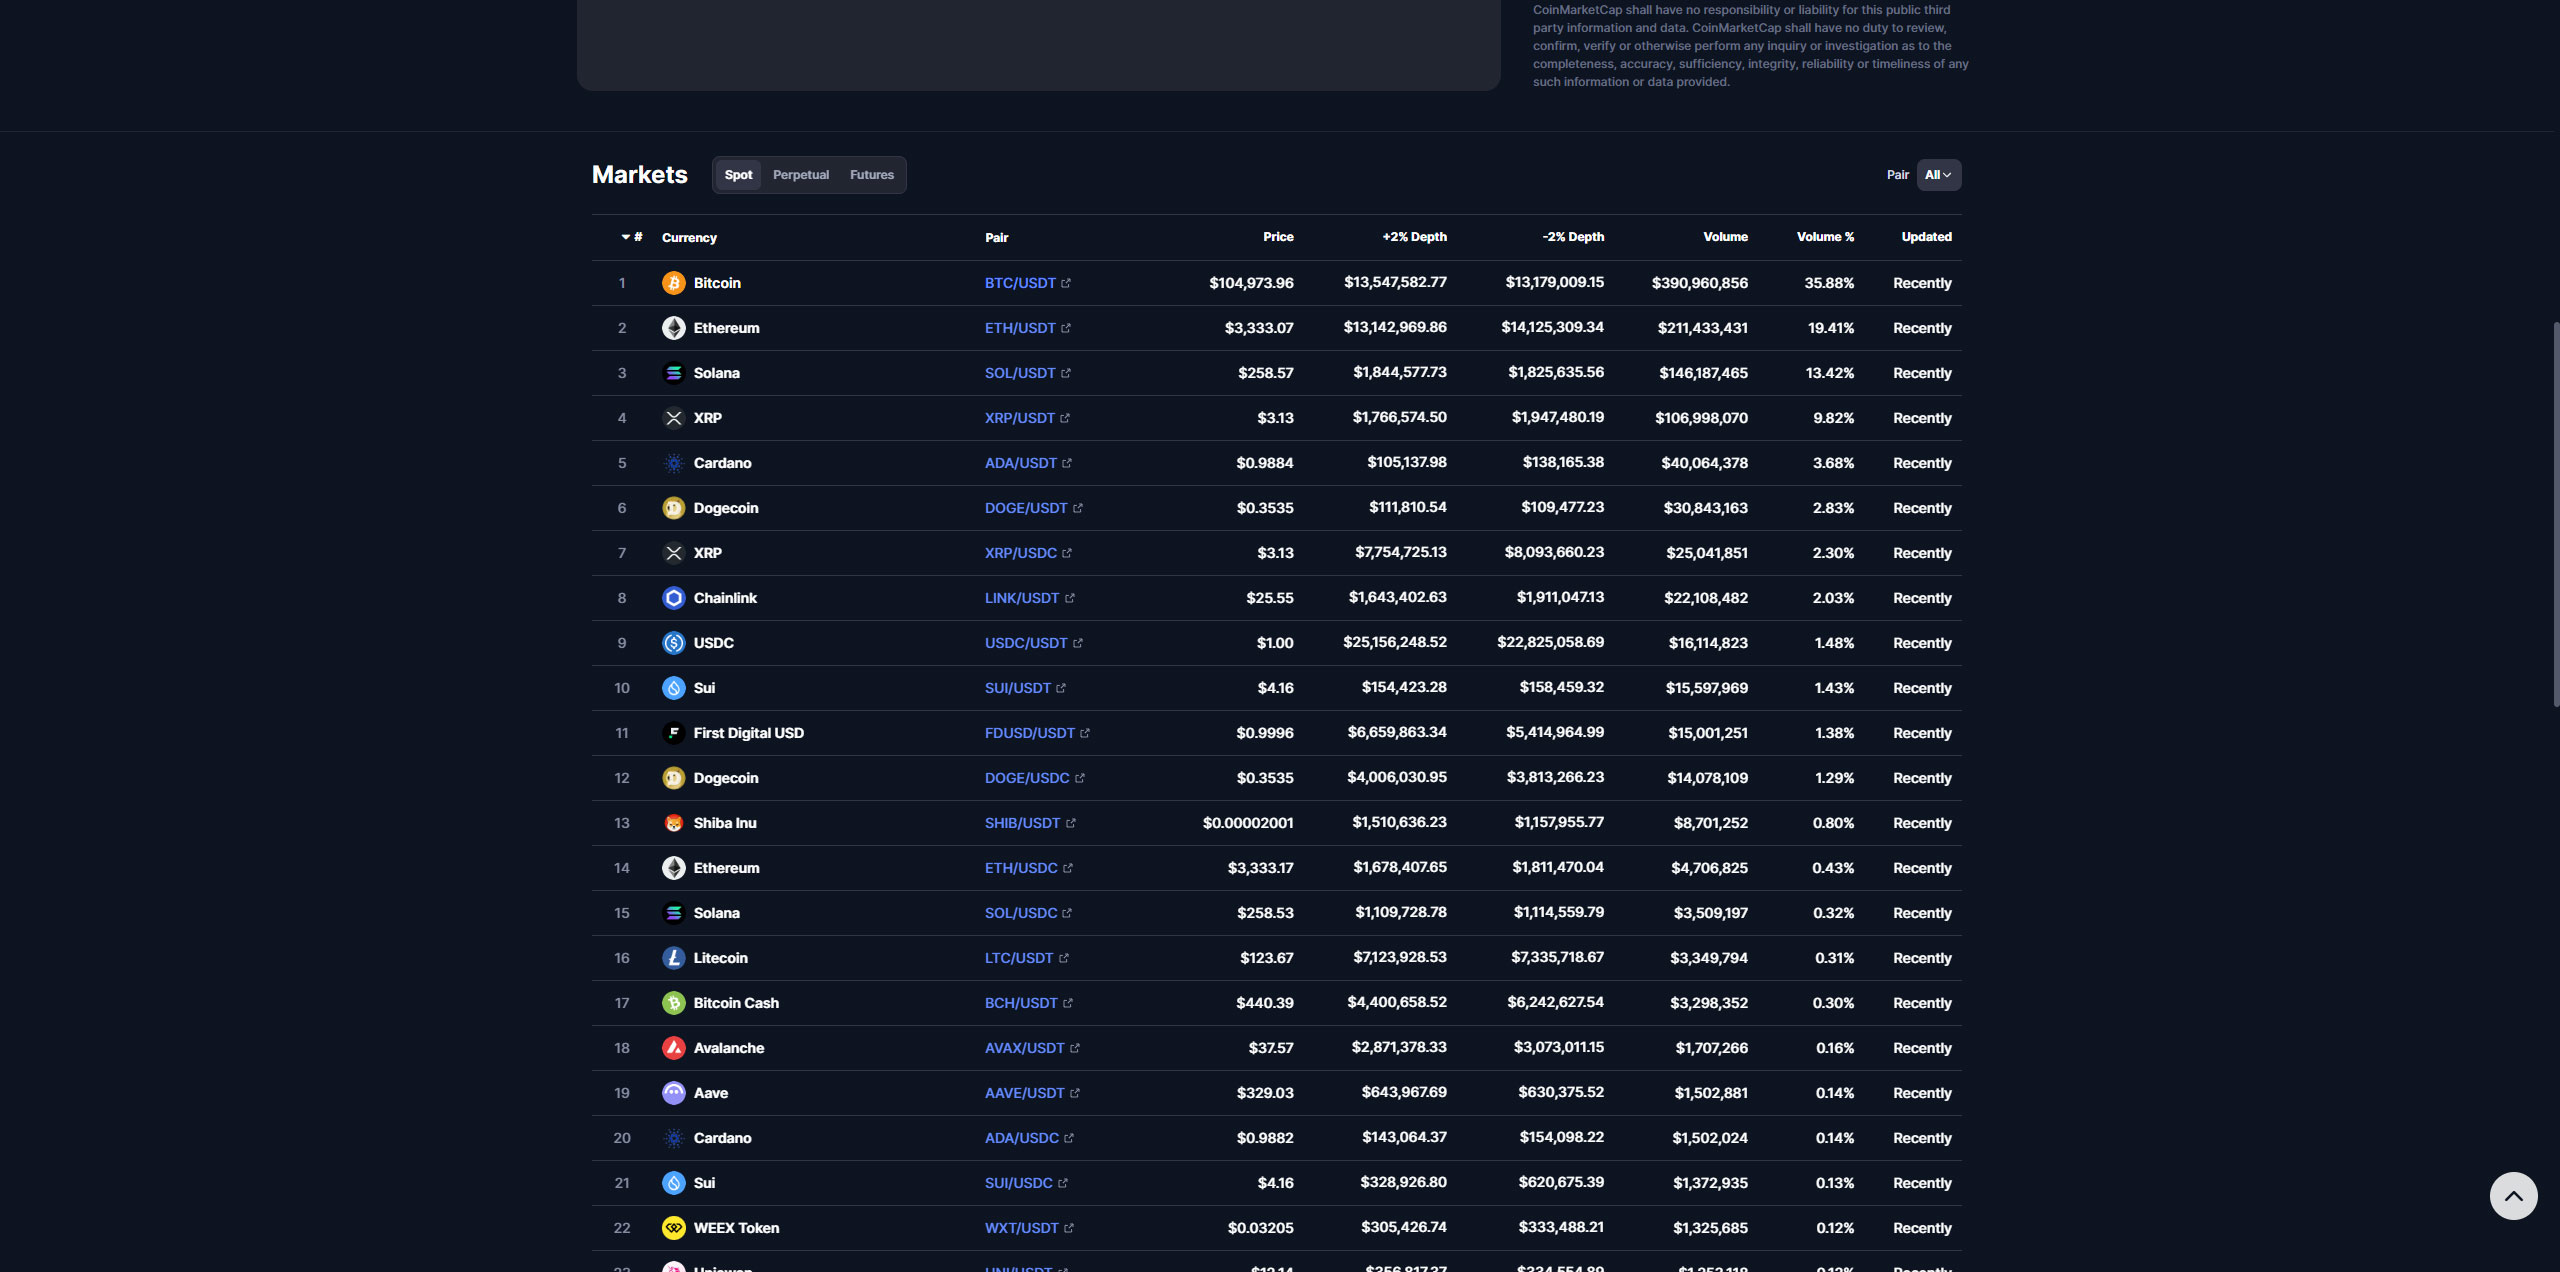
Task: Click the Sui droplet icon in SUI/USDT row
Action: pos(673,688)
